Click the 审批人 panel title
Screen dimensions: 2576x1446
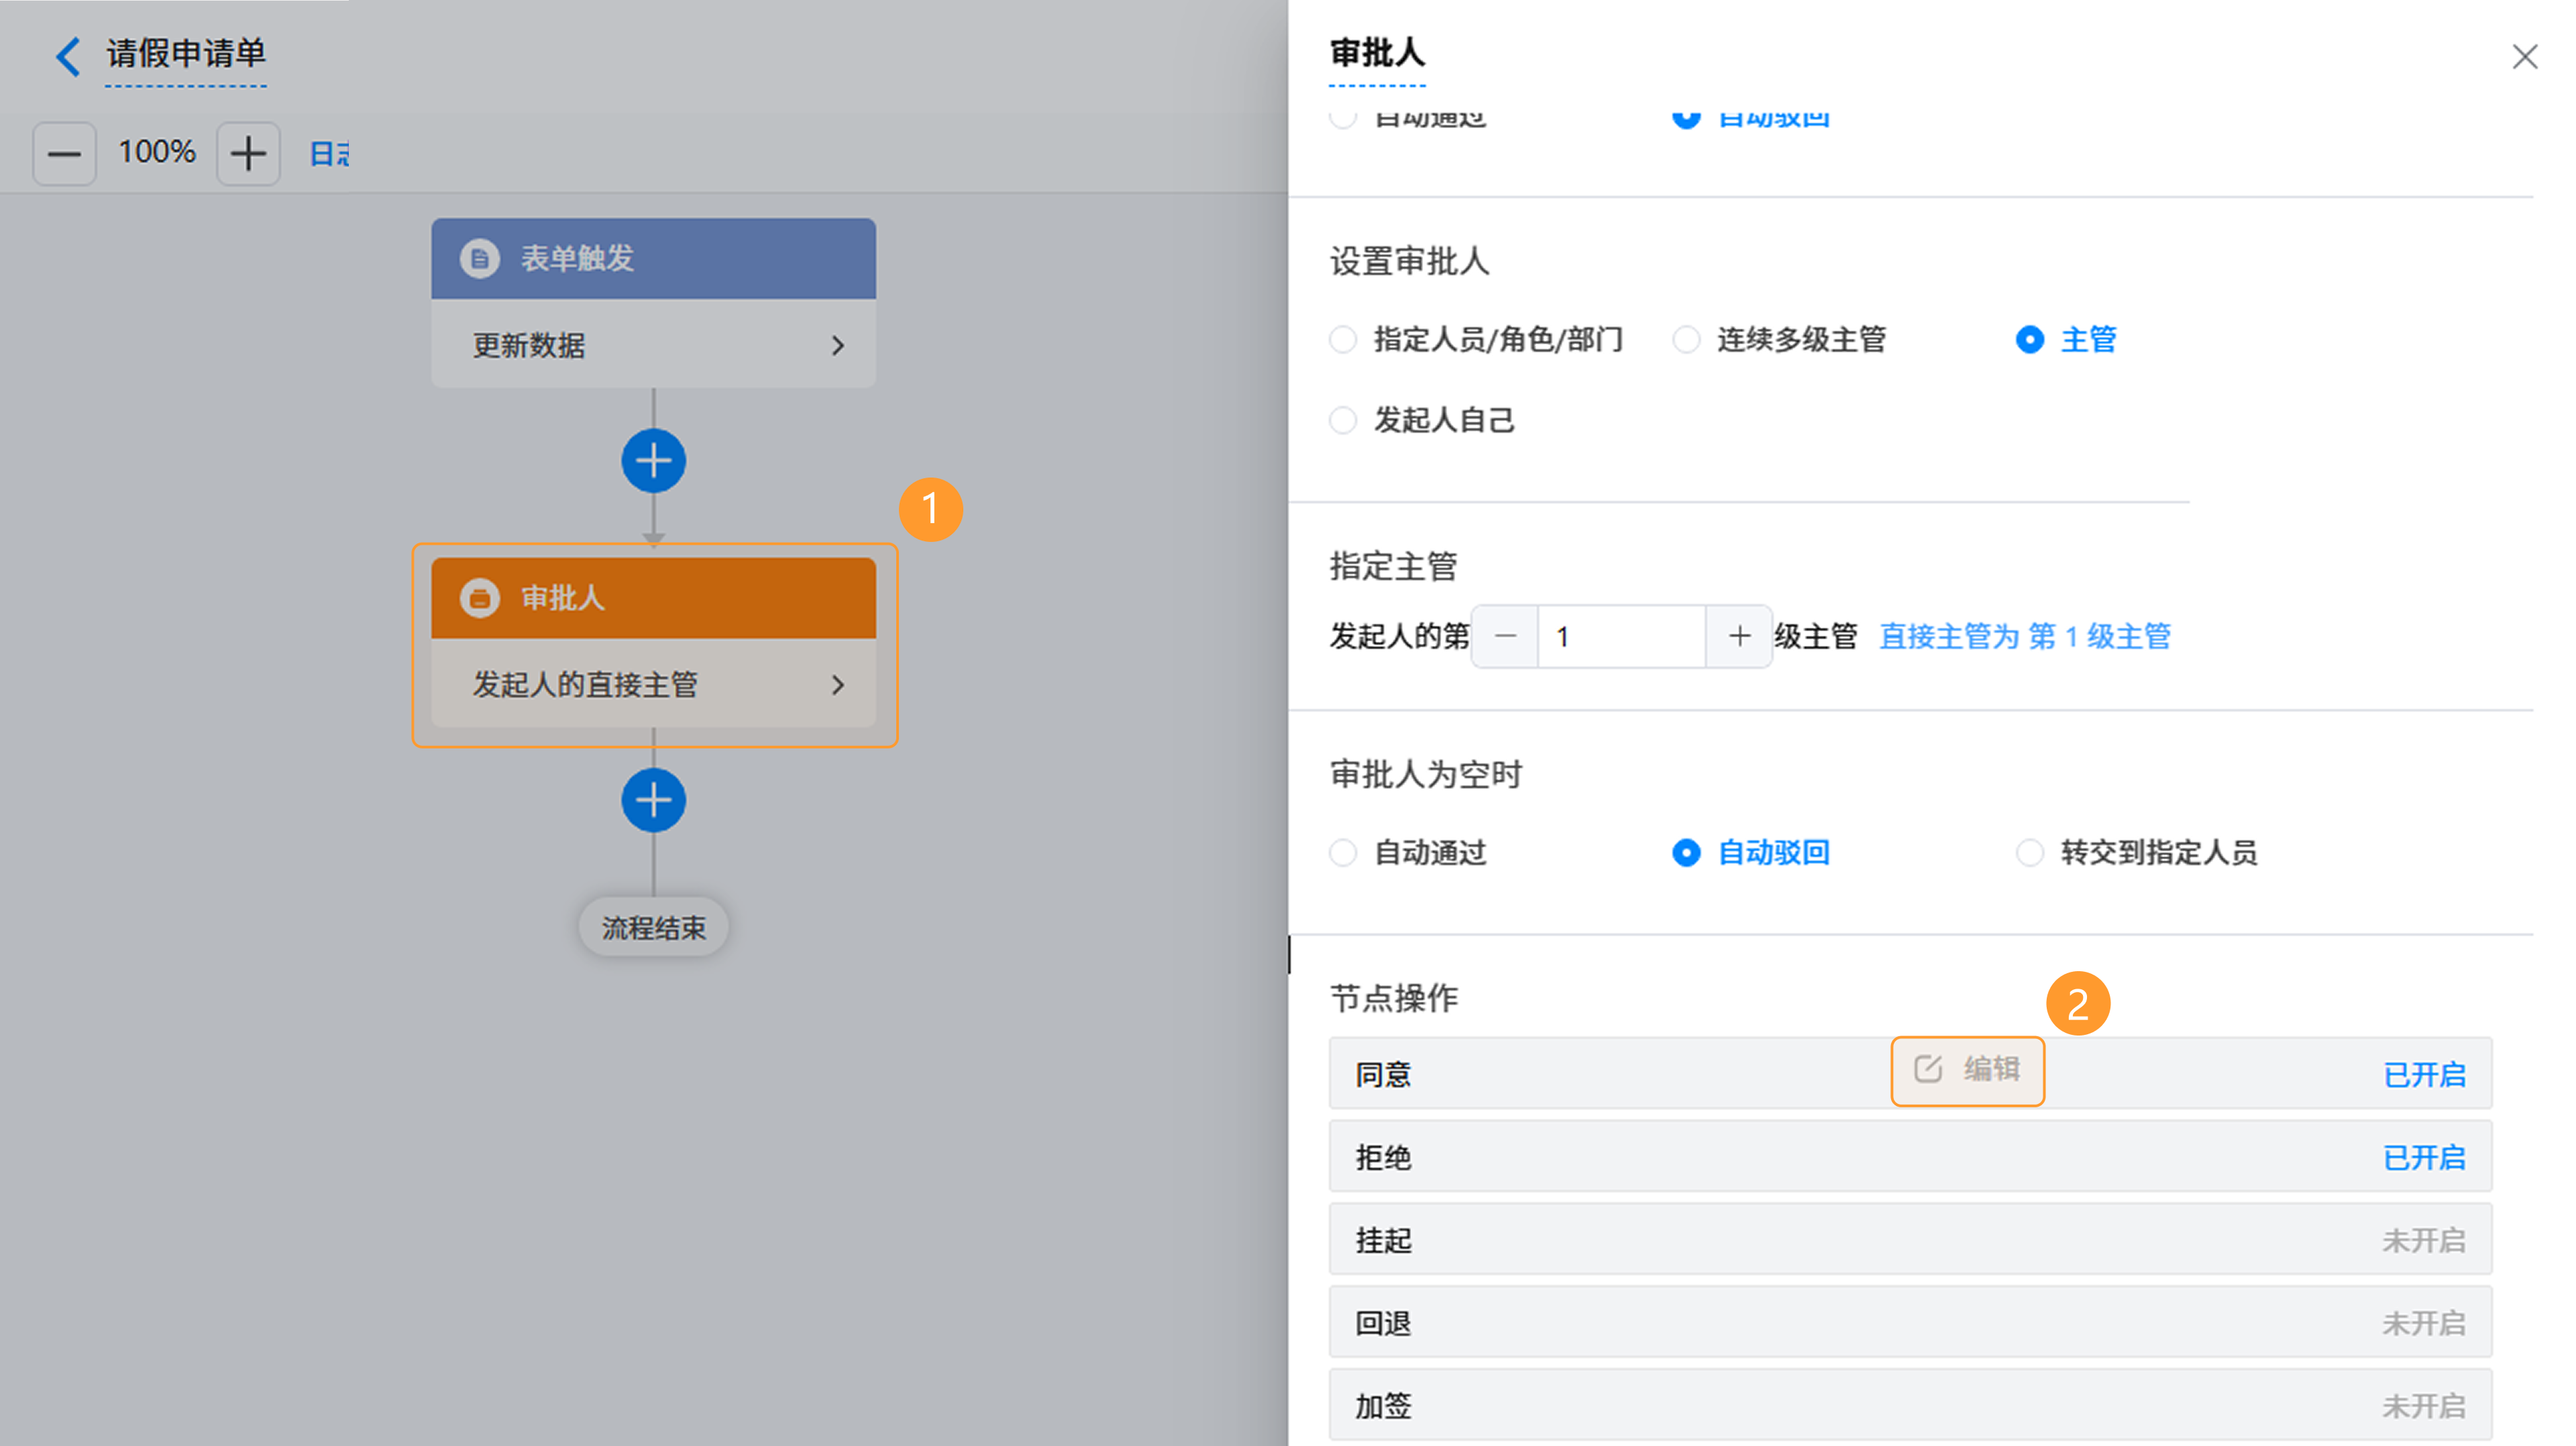(1377, 53)
